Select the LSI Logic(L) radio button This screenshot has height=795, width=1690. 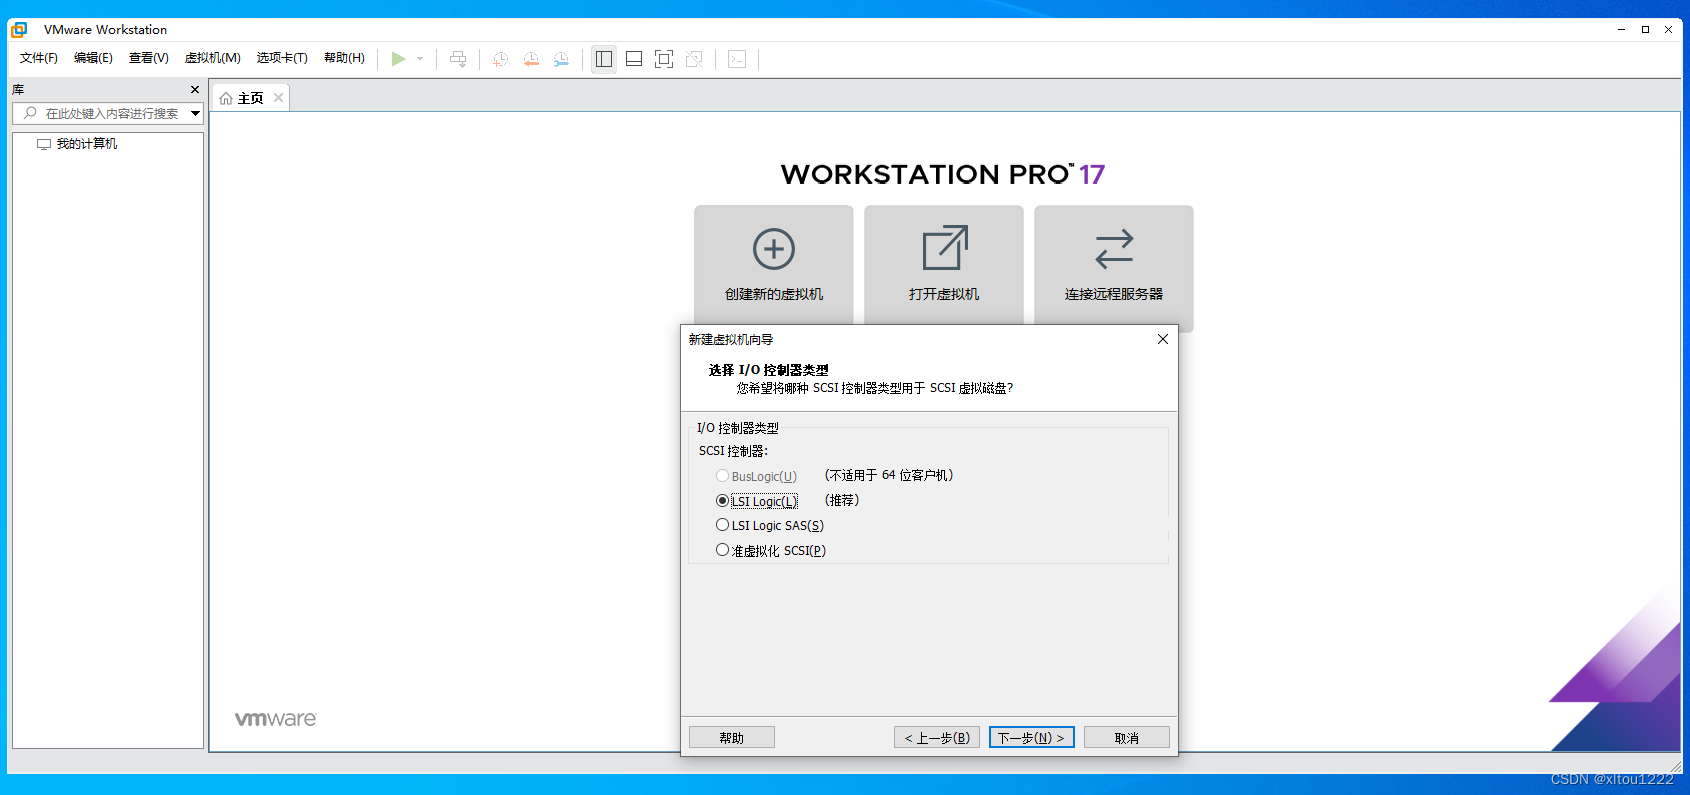click(722, 501)
